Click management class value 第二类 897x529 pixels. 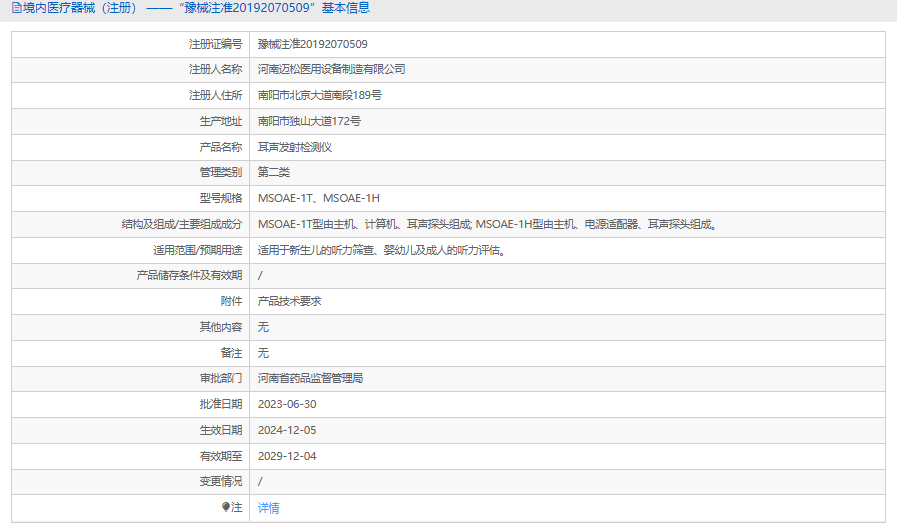coord(273,172)
